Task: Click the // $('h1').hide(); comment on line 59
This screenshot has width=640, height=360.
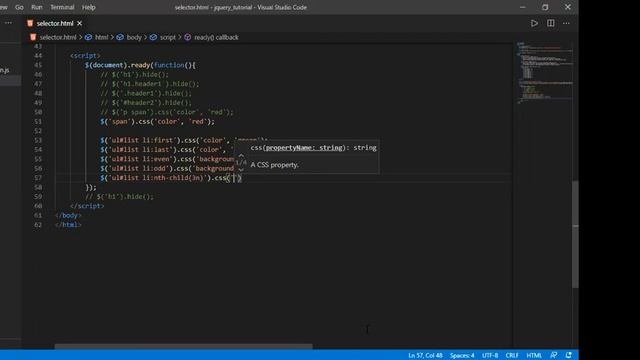Action: [x=120, y=197]
